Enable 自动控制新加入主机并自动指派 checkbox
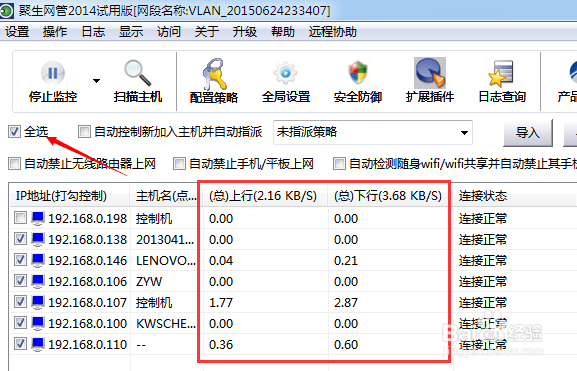Screen dimensions: 577x371 (x=84, y=131)
